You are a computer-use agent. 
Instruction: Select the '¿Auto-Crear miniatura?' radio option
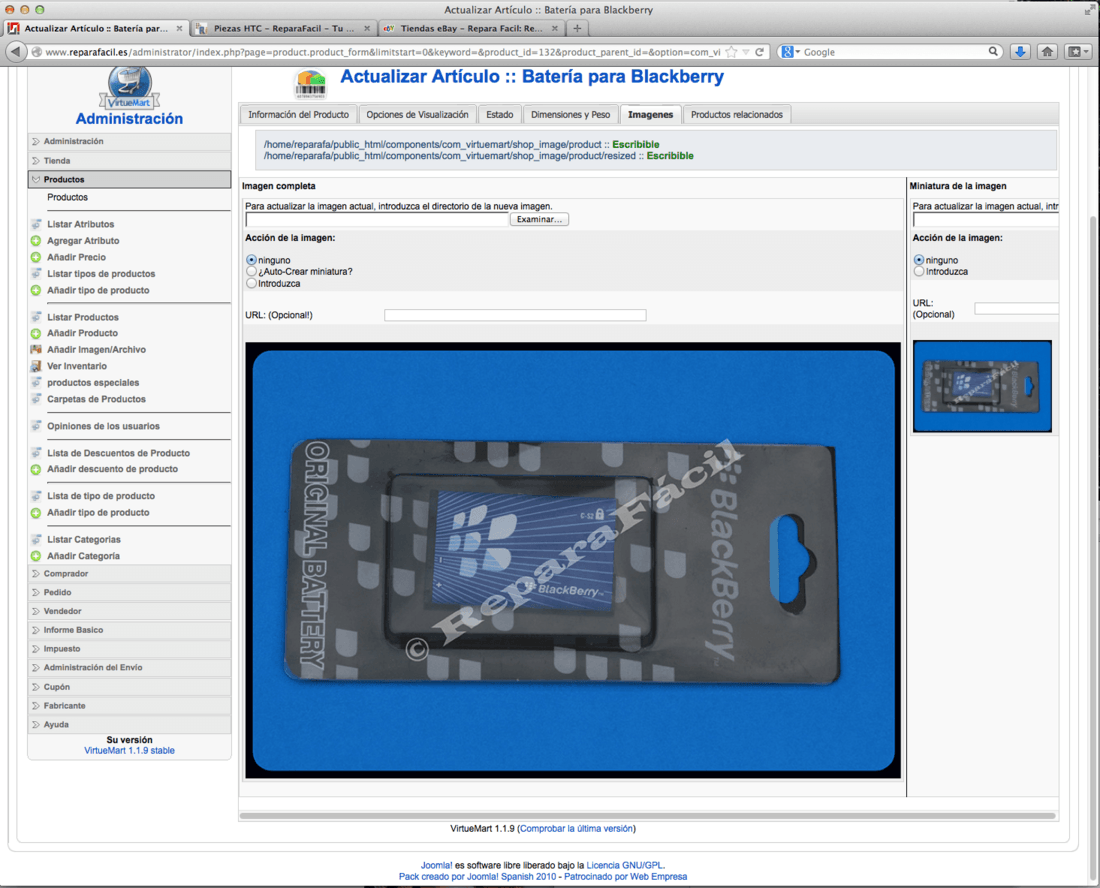point(251,271)
